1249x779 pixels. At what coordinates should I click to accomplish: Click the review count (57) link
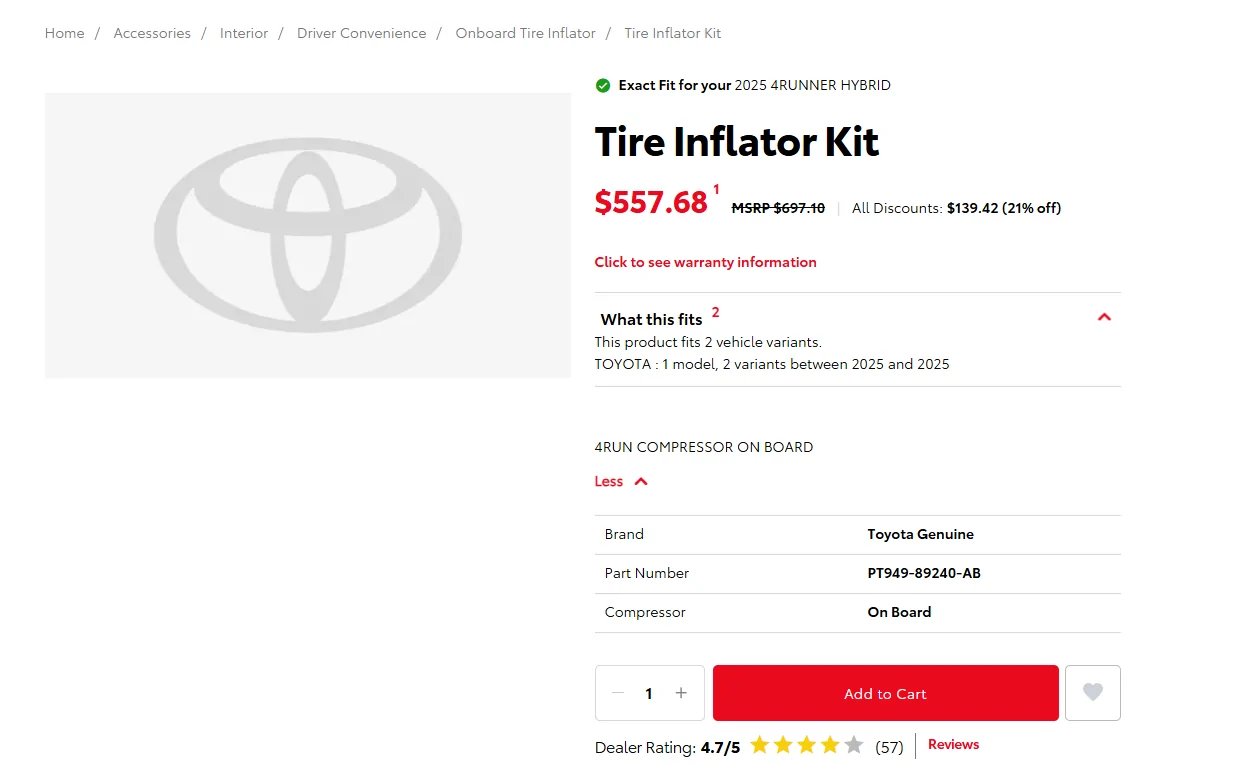click(888, 746)
